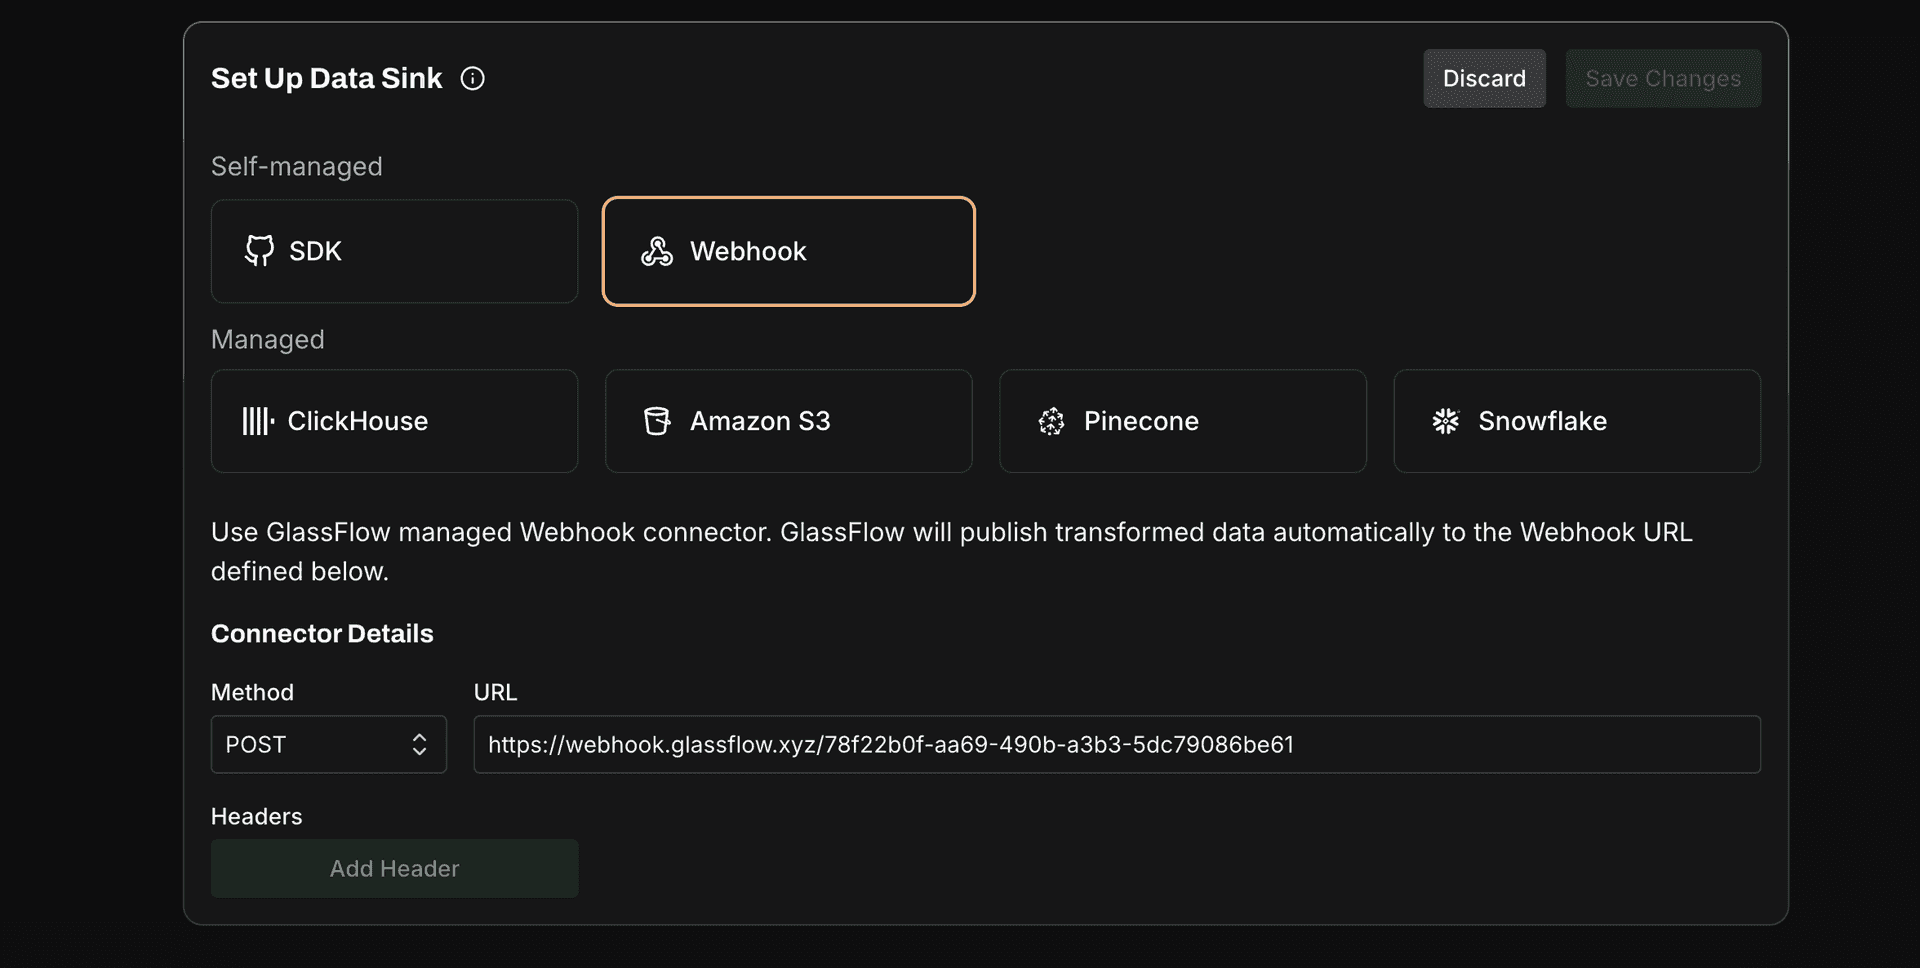
Task: Click the up-down chevron in Method selector
Action: [419, 744]
